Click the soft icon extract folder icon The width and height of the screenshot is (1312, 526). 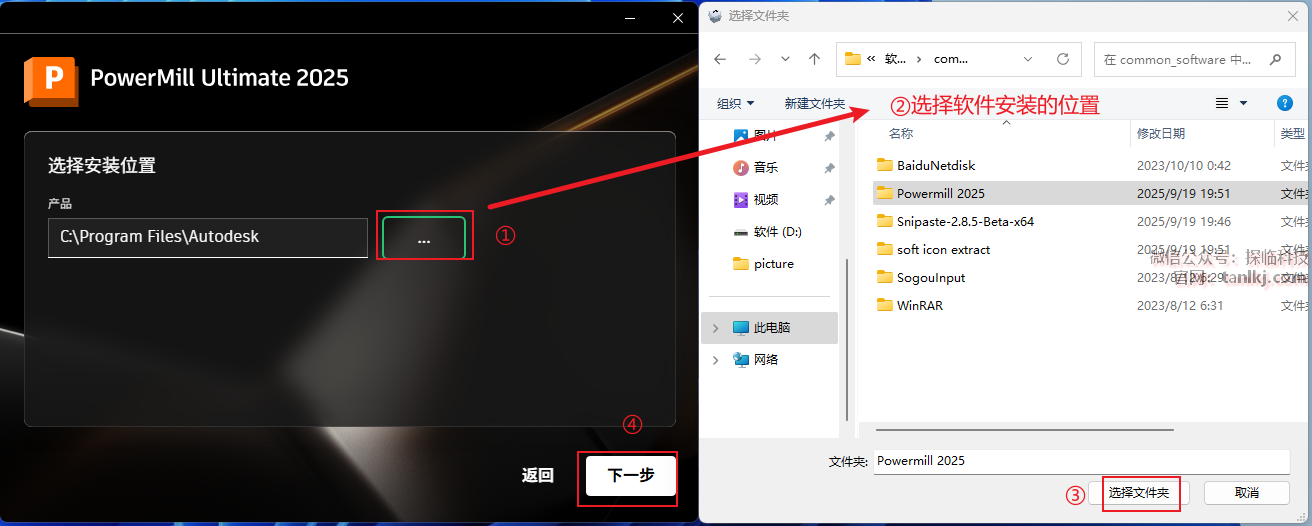point(884,249)
